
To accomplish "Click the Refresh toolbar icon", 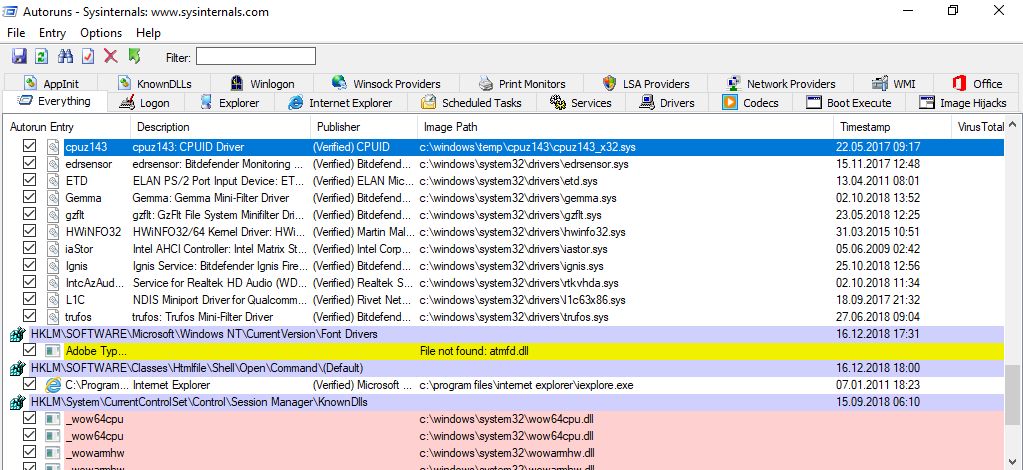I will click(x=42, y=56).
